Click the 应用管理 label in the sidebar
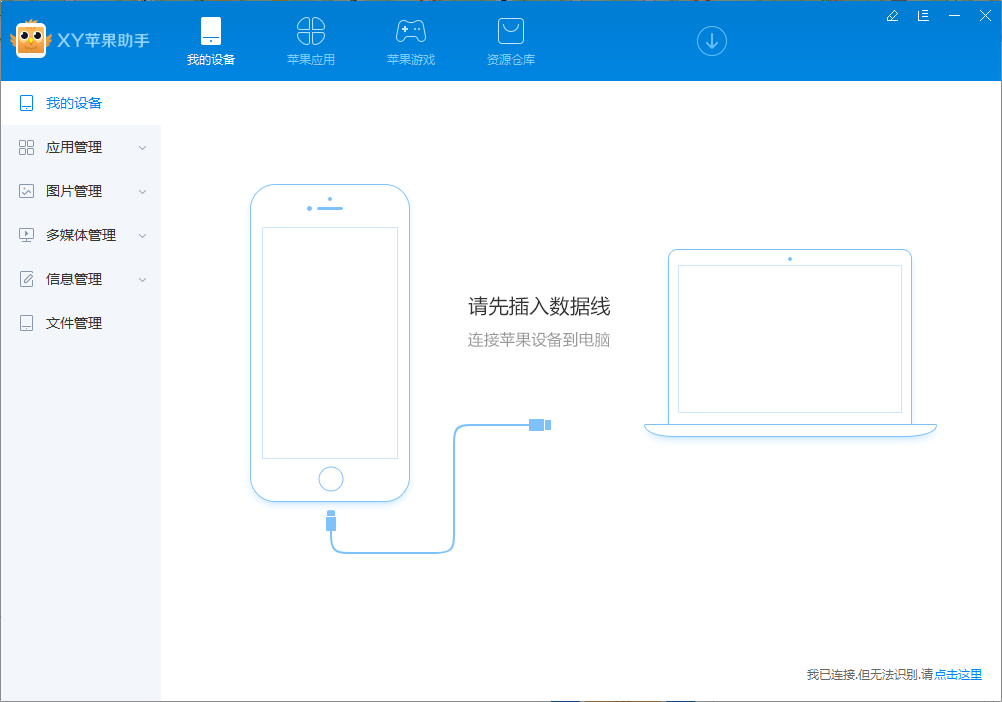Viewport: 1002px width, 702px height. pyautogui.click(x=73, y=148)
